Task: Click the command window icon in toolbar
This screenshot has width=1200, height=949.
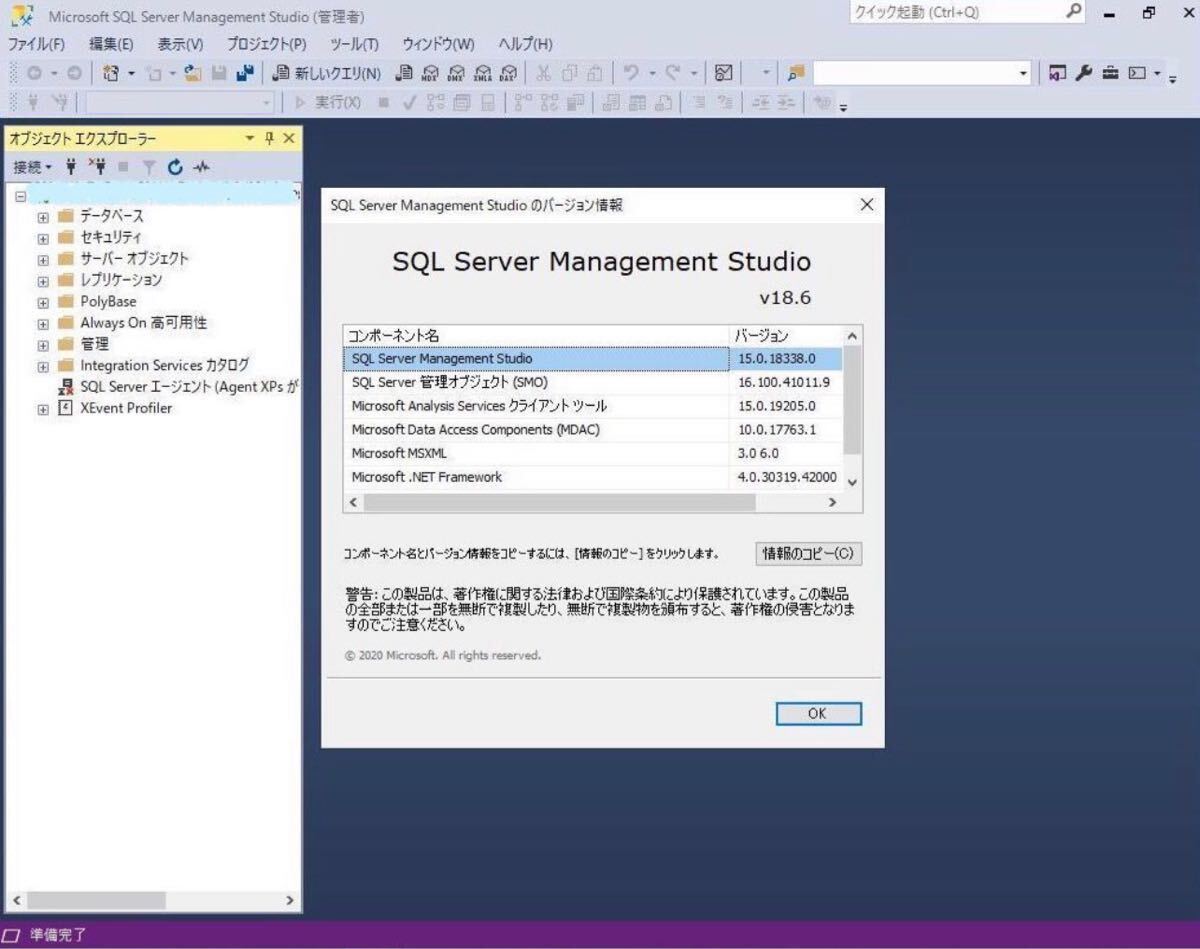Action: tap(1137, 73)
